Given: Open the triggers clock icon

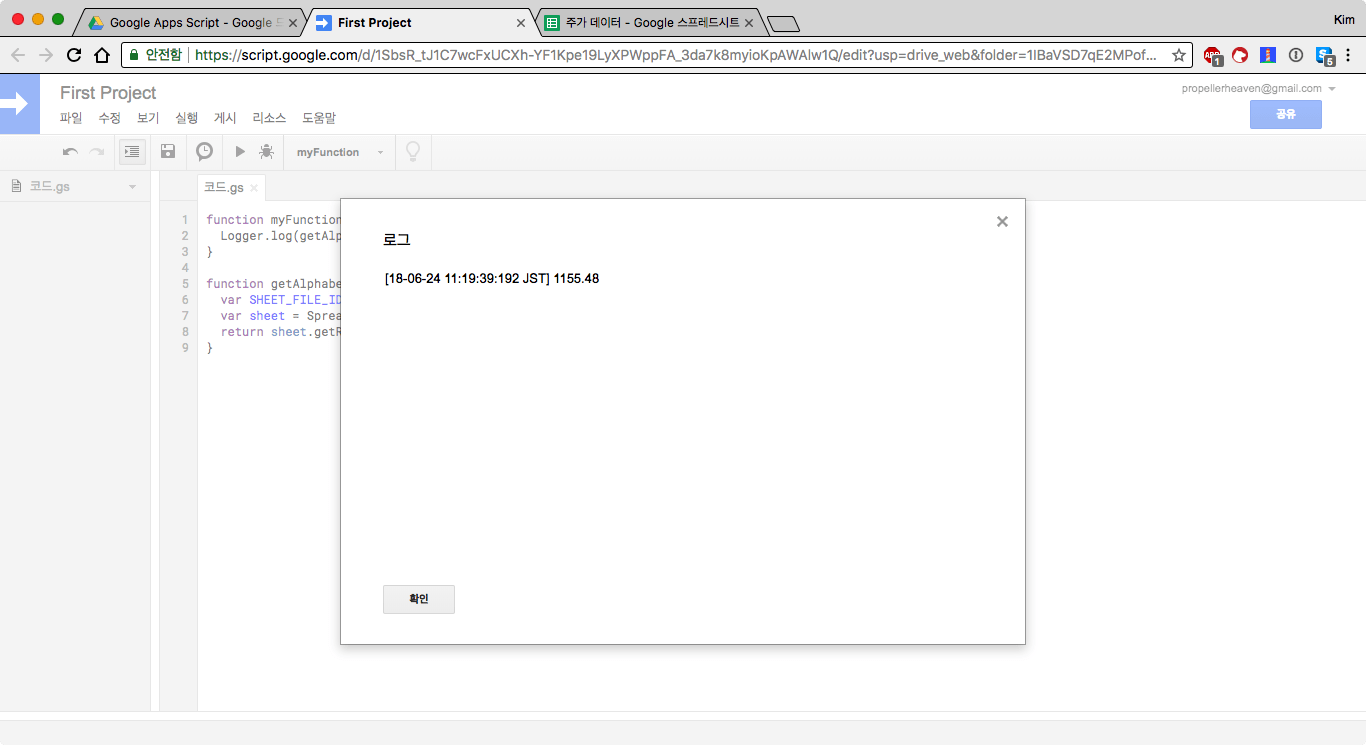Looking at the screenshot, I should point(204,152).
